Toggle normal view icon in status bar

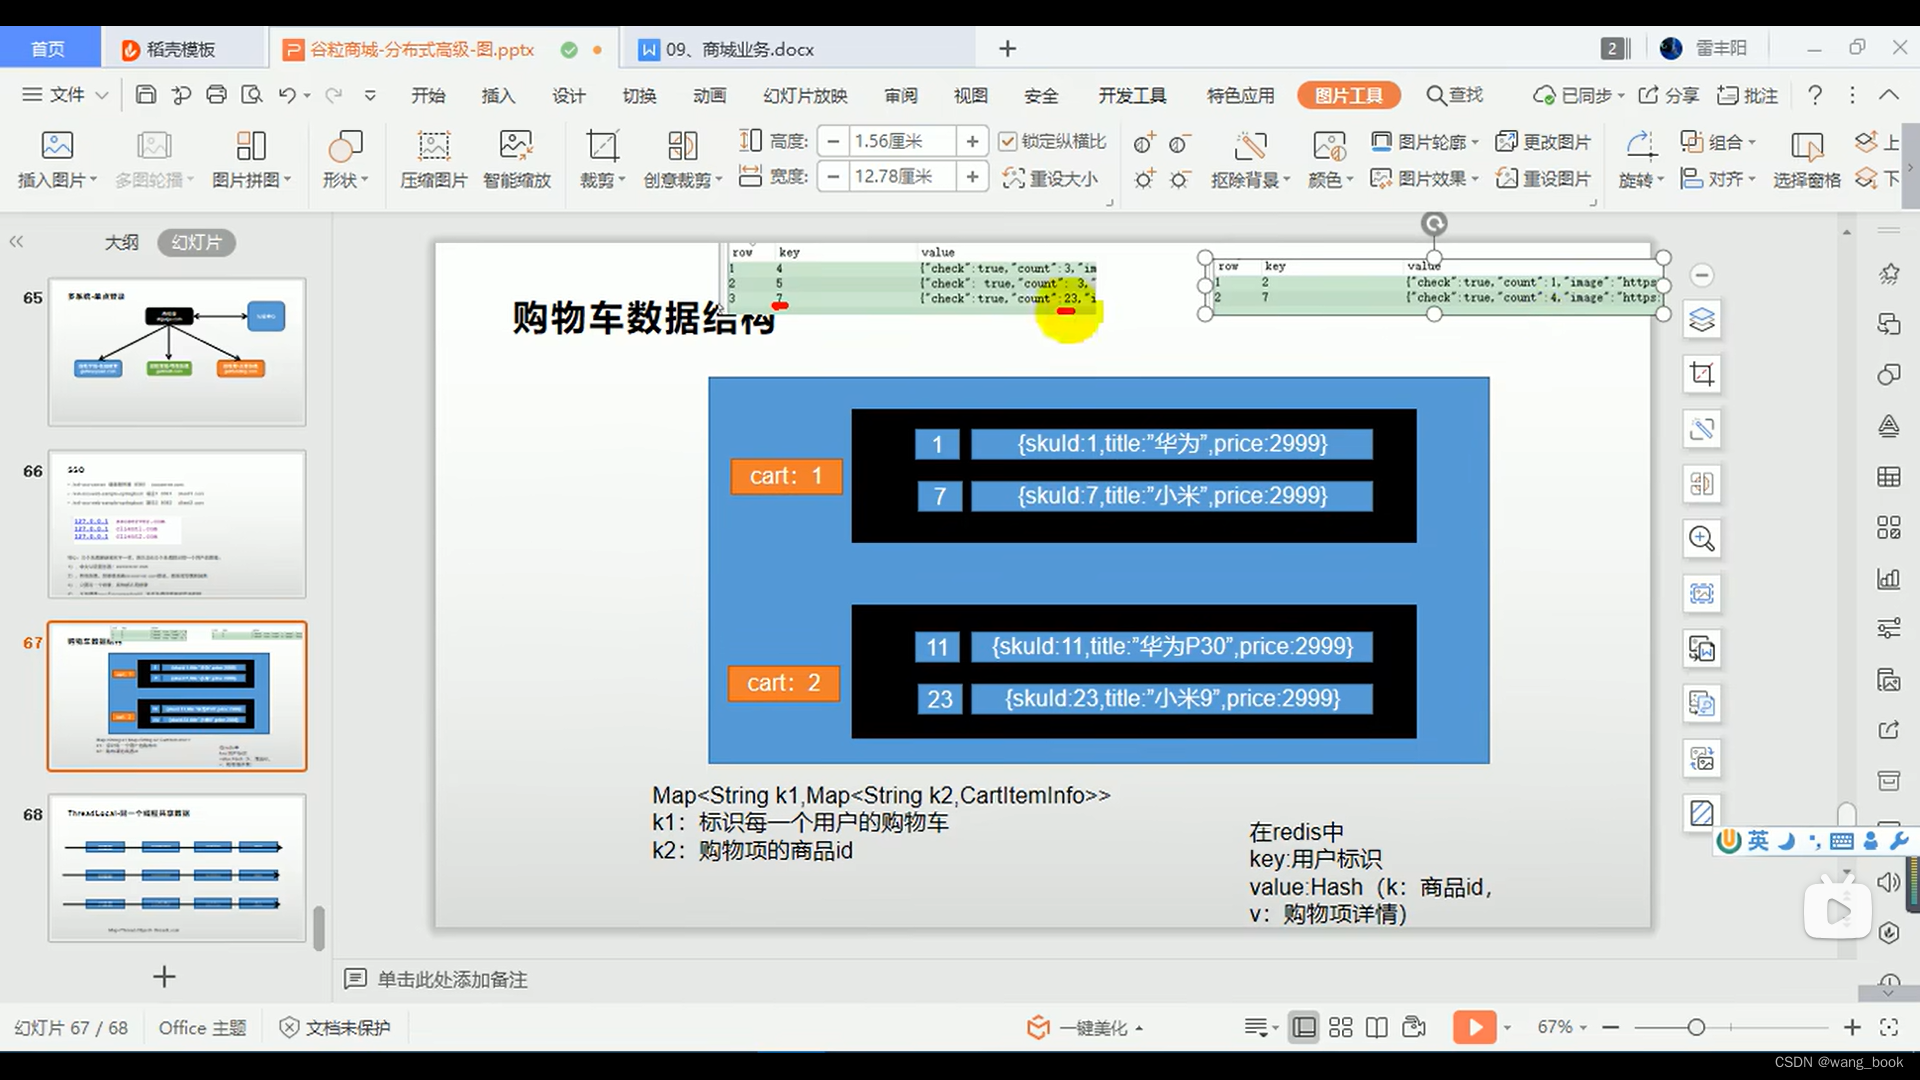pos(1303,1027)
